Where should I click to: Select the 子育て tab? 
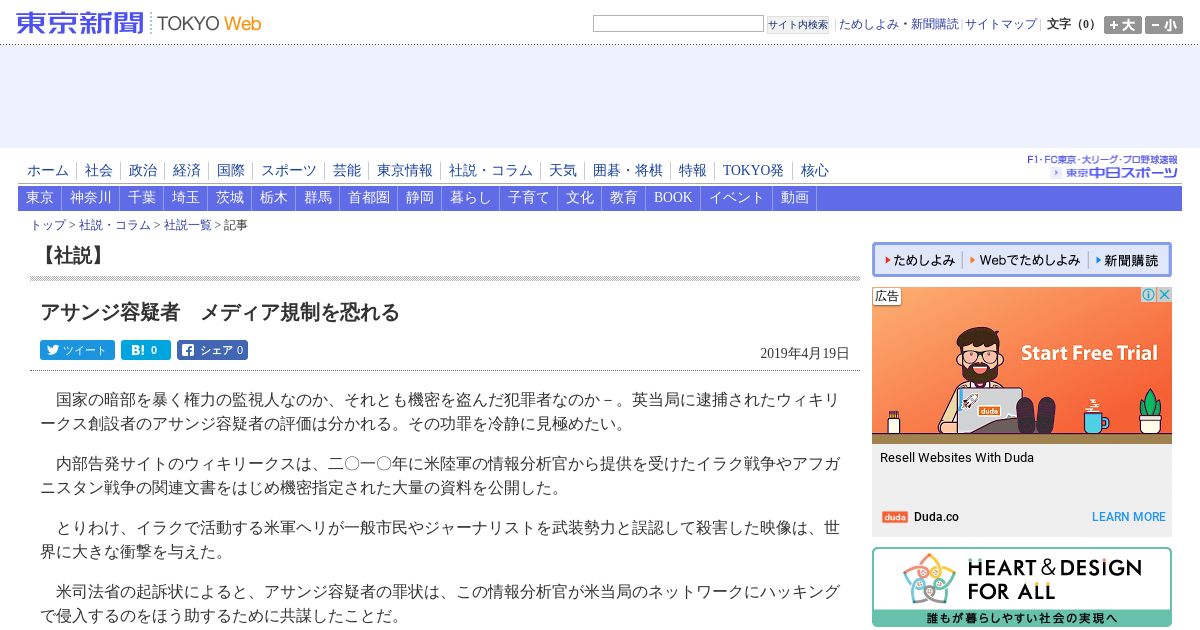pos(529,198)
